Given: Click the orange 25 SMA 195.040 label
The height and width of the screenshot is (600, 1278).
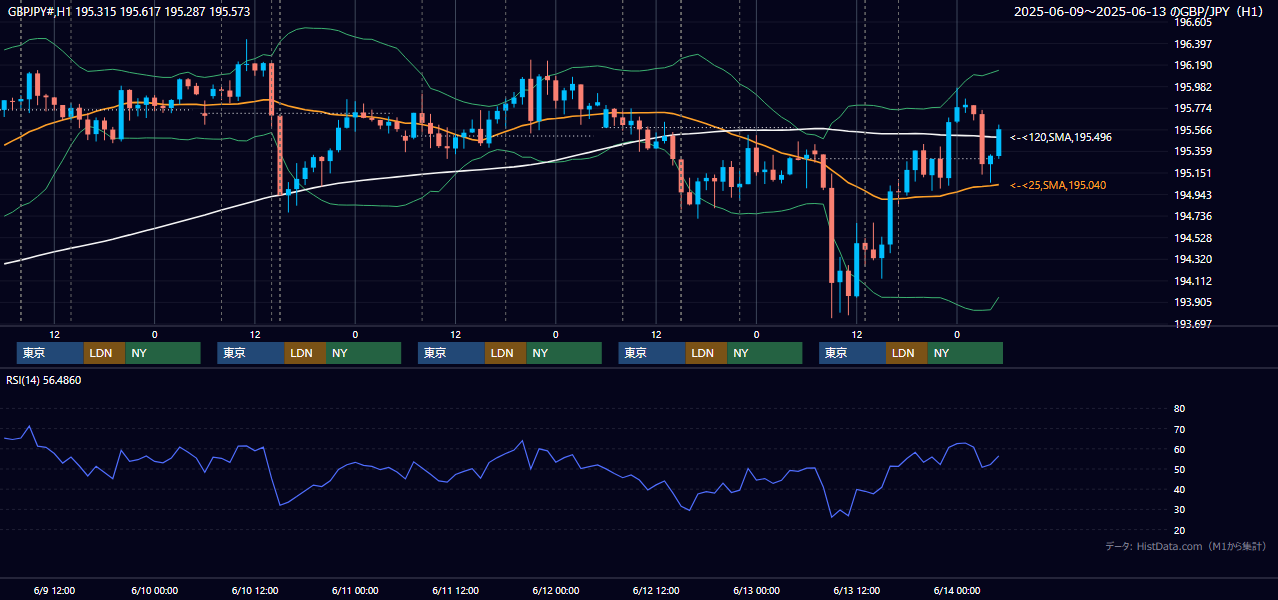Looking at the screenshot, I should coord(1058,185).
